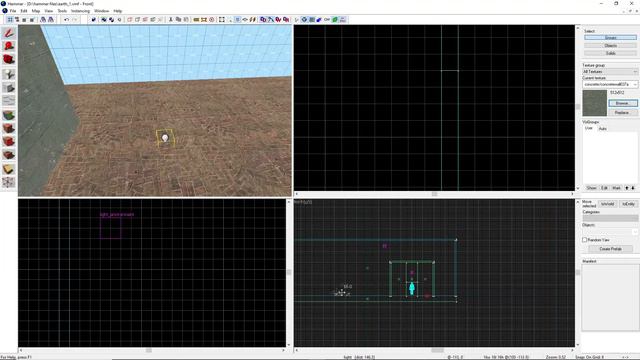Image resolution: width=640 pixels, height=360 pixels.
Task: Click the current texture preview thumbnail
Action: pos(594,103)
